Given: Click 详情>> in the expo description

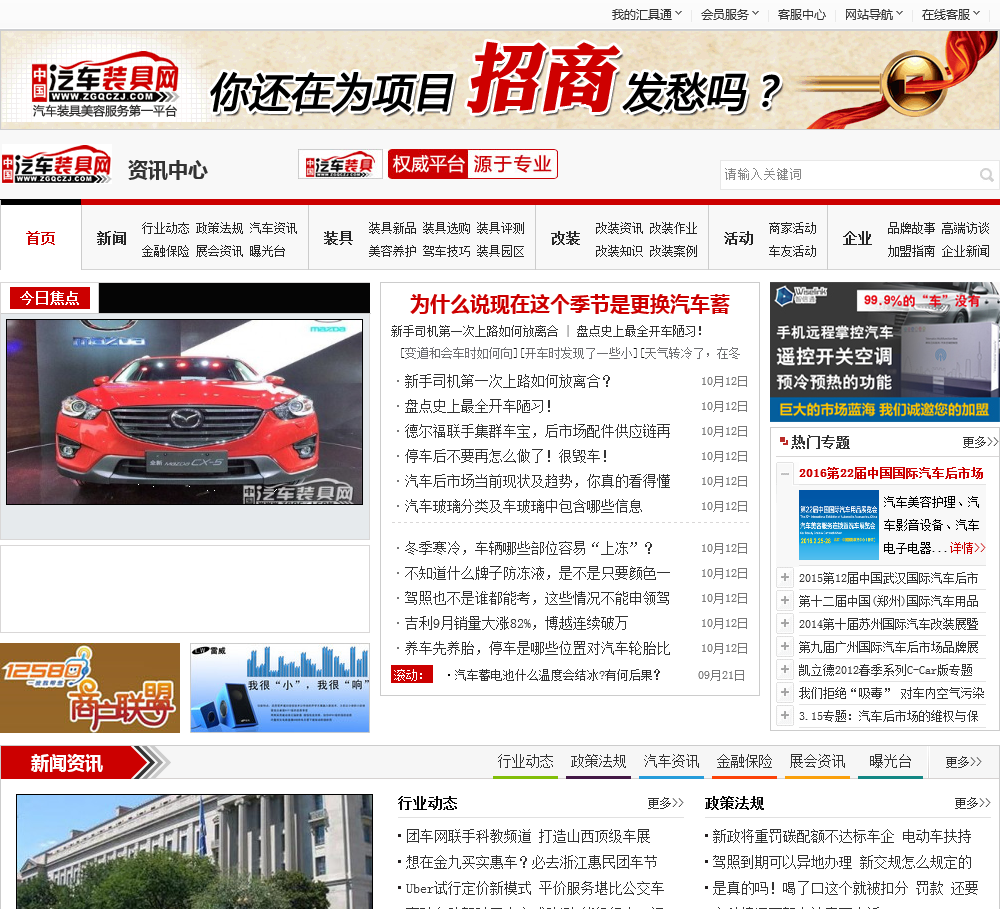Looking at the screenshot, I should [967, 548].
